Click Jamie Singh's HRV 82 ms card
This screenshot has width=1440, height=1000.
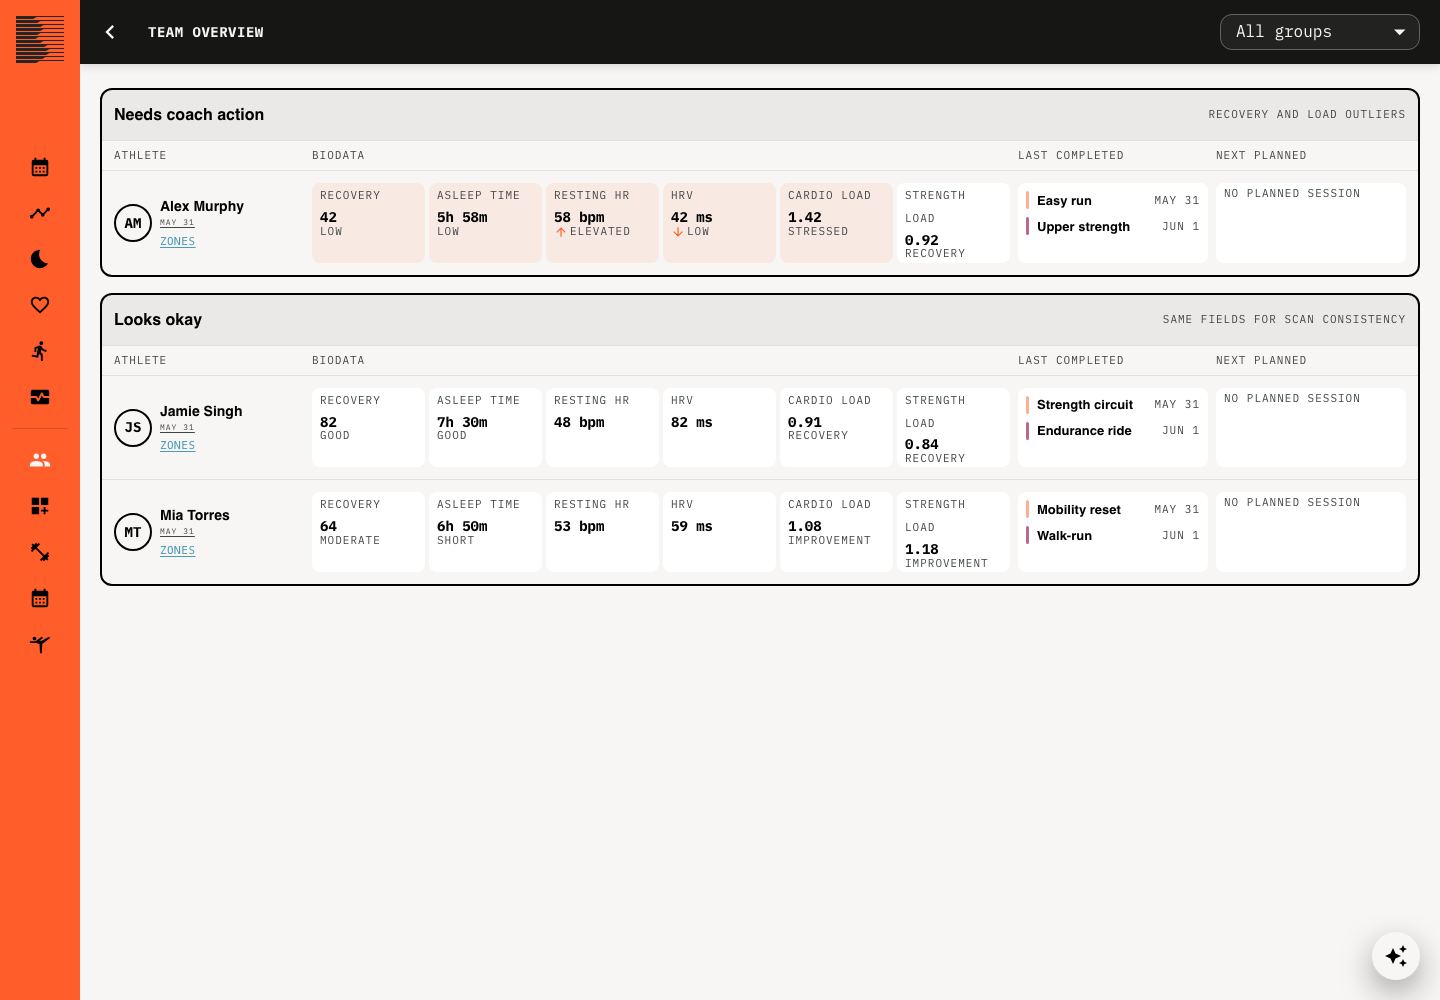(x=719, y=427)
